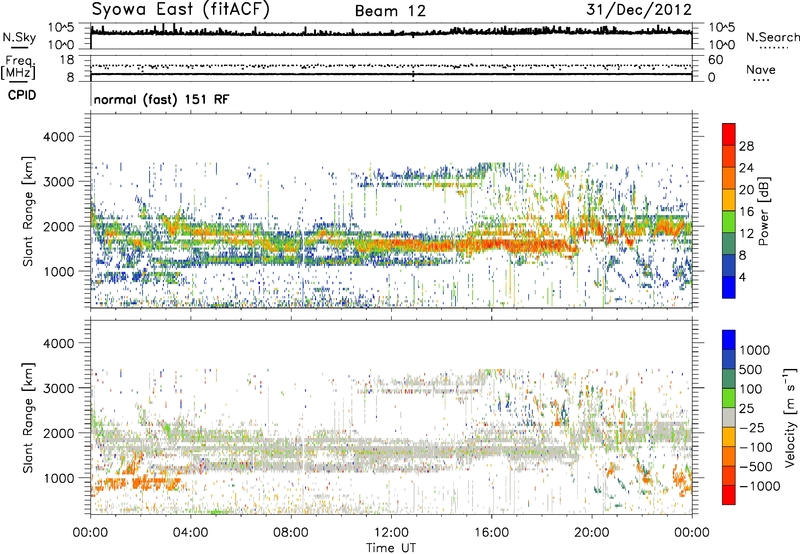Click 'normal (fast) 151 RF' text
Viewport: 800px width, 554px height.
click(x=161, y=99)
